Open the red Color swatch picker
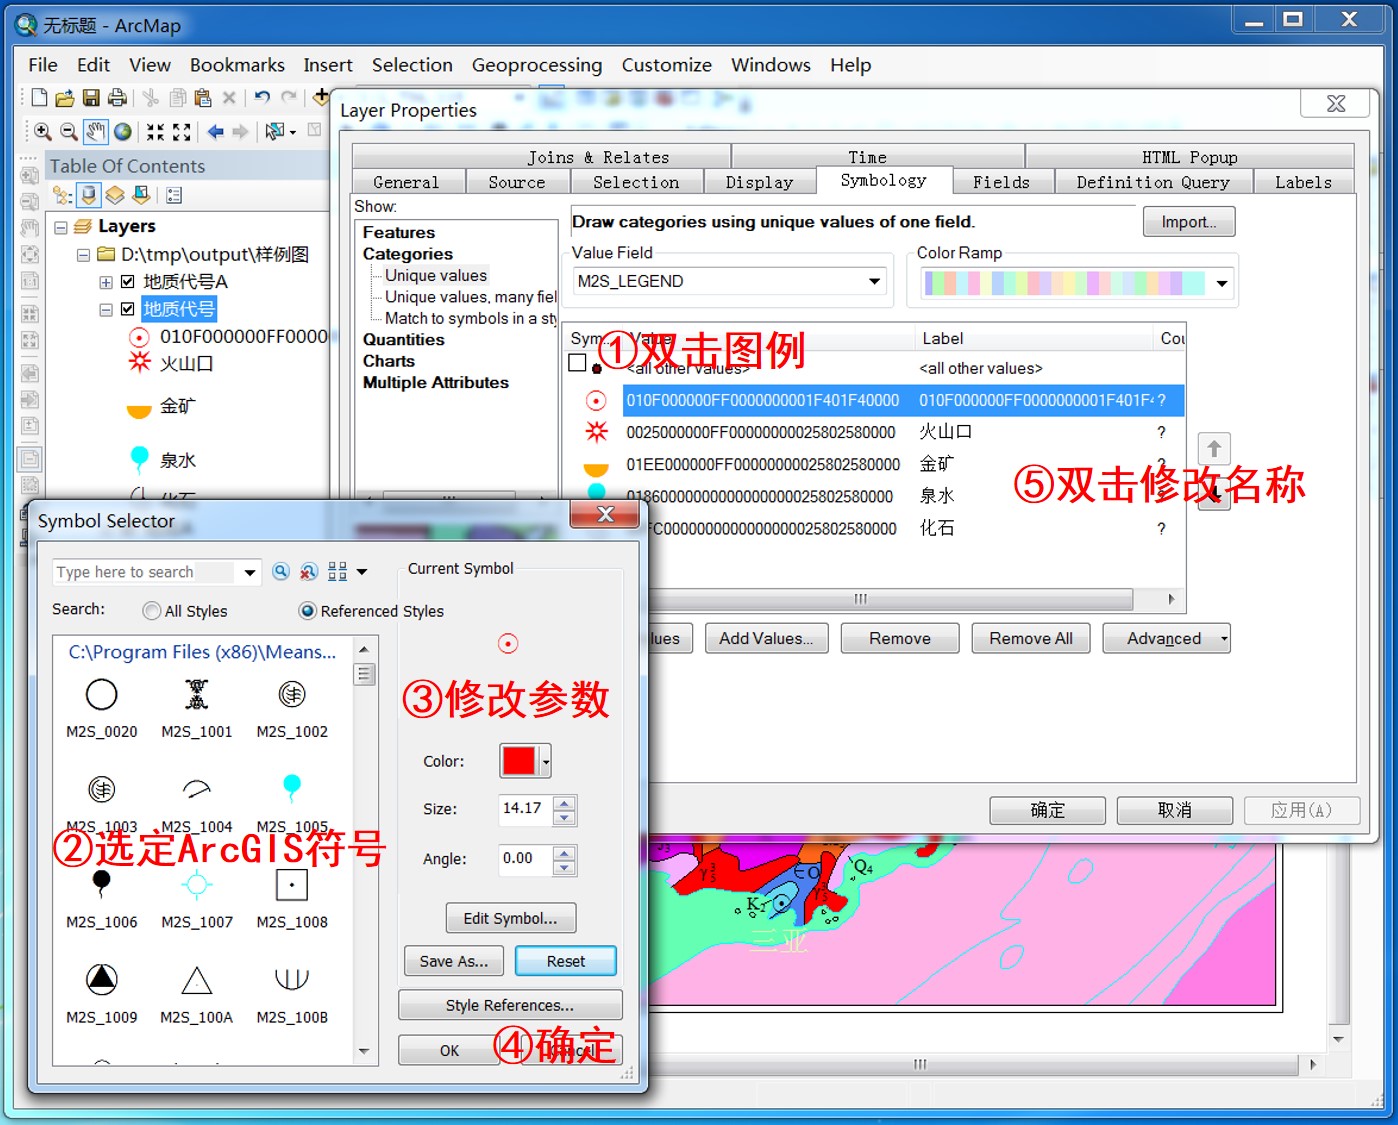Image resolution: width=1398 pixels, height=1125 pixels. (x=525, y=761)
